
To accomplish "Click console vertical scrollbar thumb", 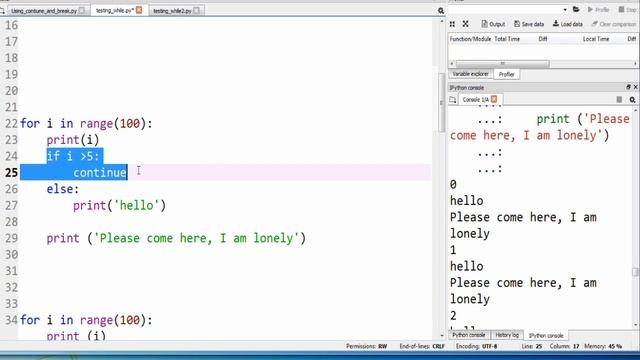I will (x=635, y=272).
